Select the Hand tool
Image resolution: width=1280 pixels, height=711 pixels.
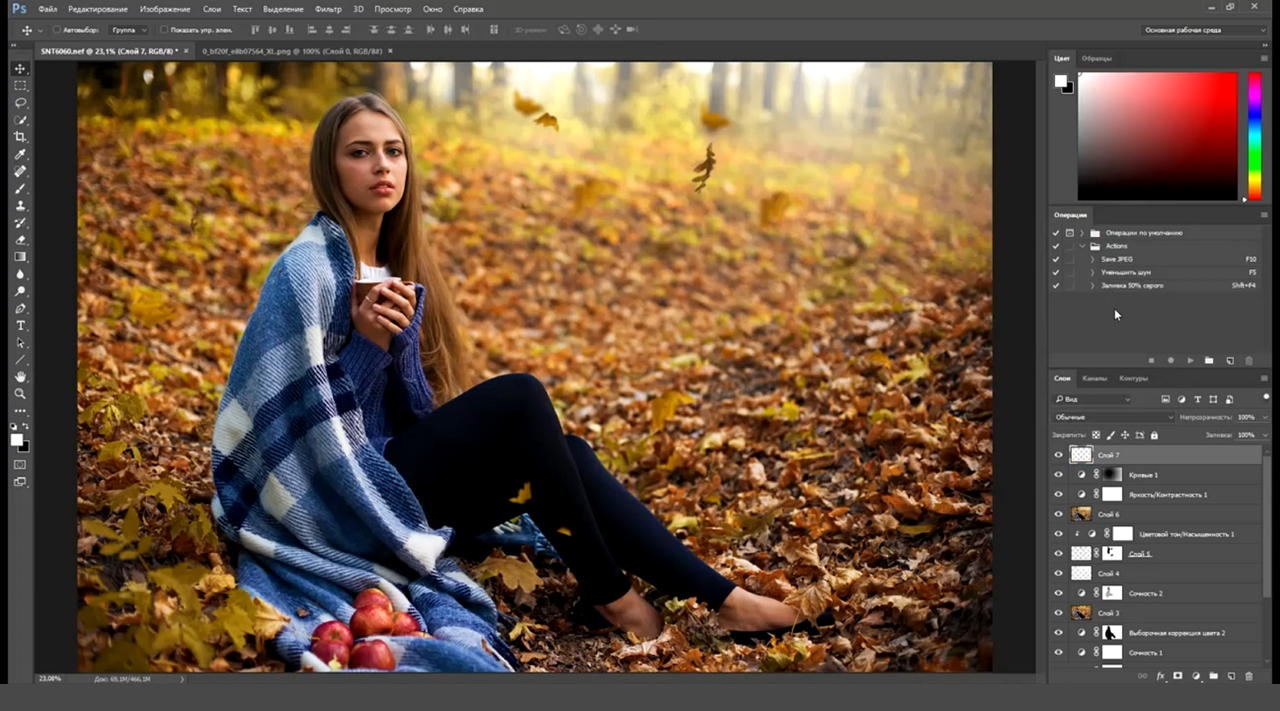(x=20, y=377)
